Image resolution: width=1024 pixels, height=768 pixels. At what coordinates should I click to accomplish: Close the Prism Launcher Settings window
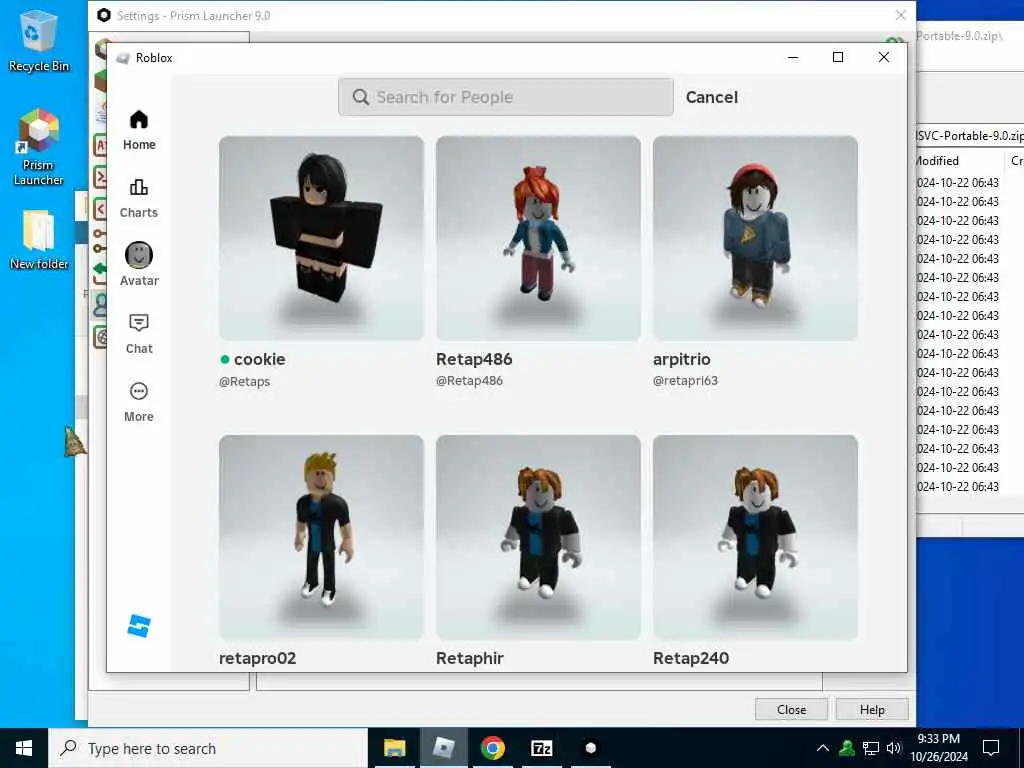click(901, 14)
